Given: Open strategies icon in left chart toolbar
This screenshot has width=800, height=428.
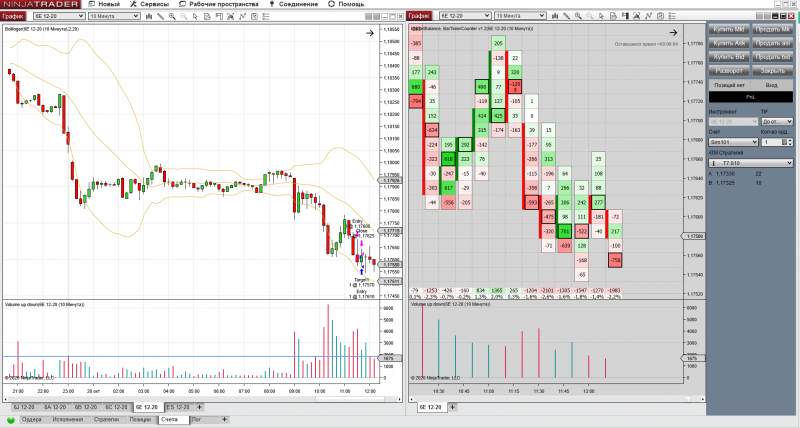Looking at the screenshot, I should [x=242, y=16].
